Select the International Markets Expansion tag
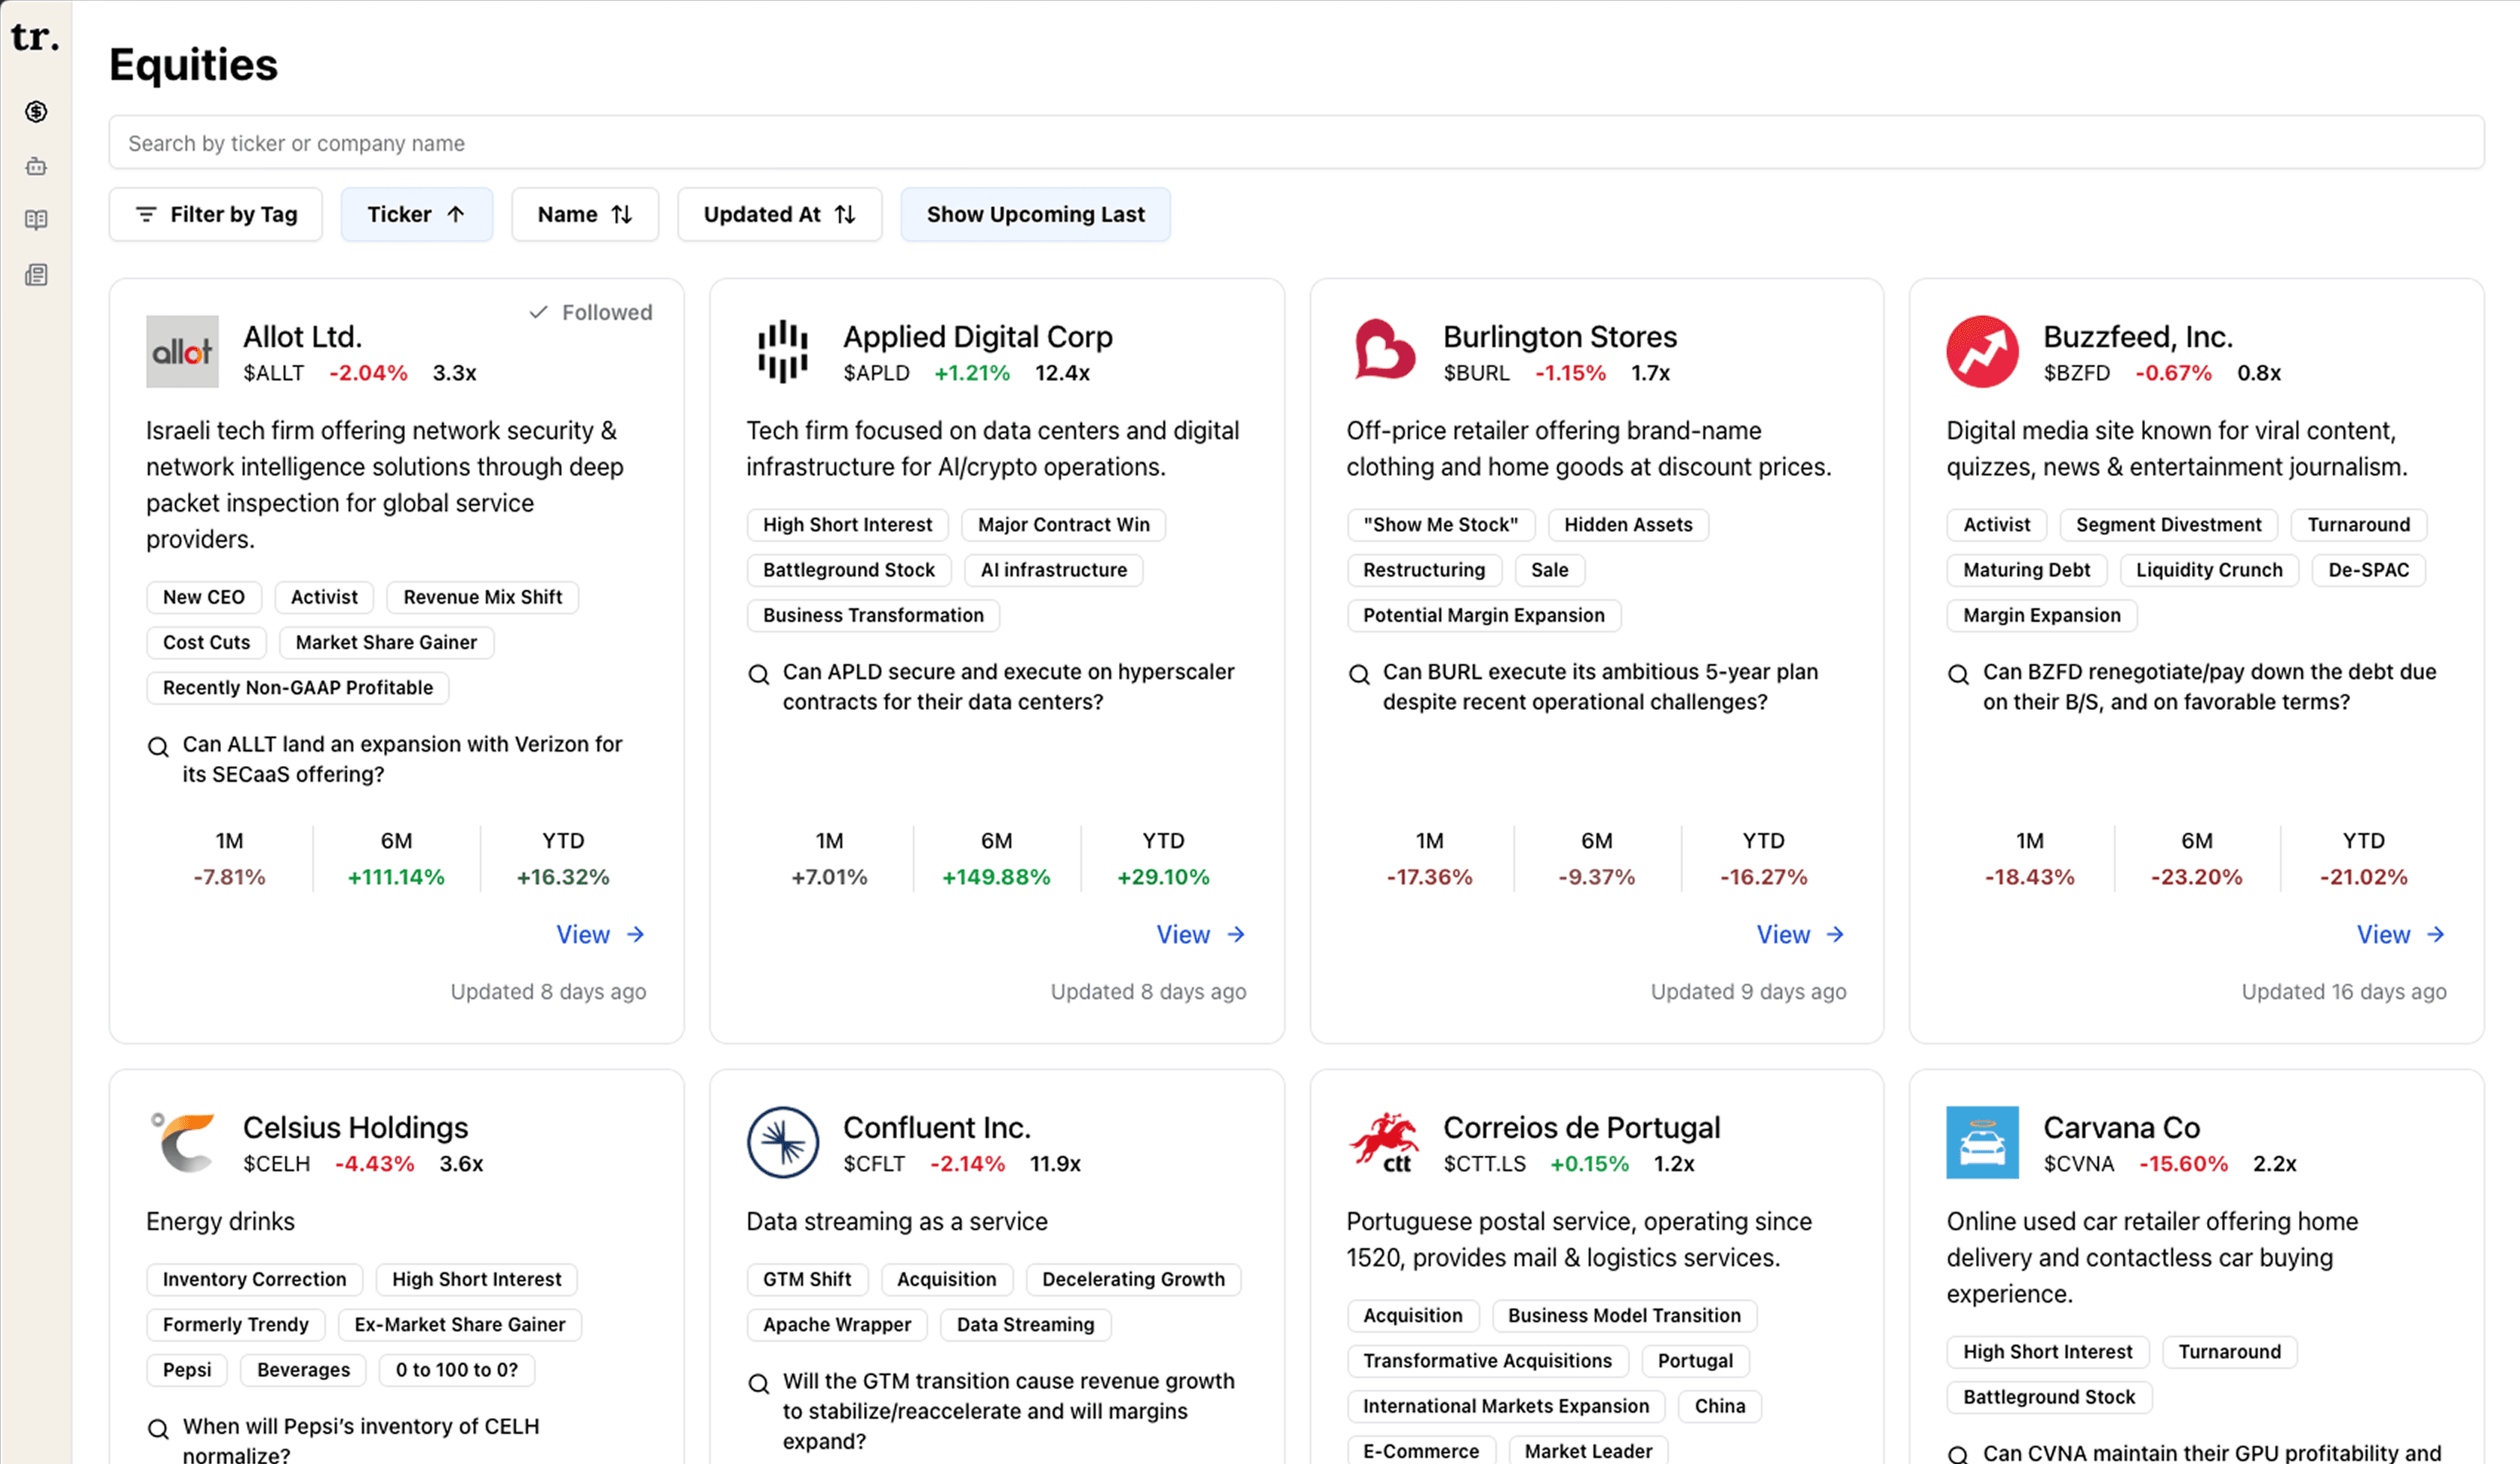 (1506, 1406)
